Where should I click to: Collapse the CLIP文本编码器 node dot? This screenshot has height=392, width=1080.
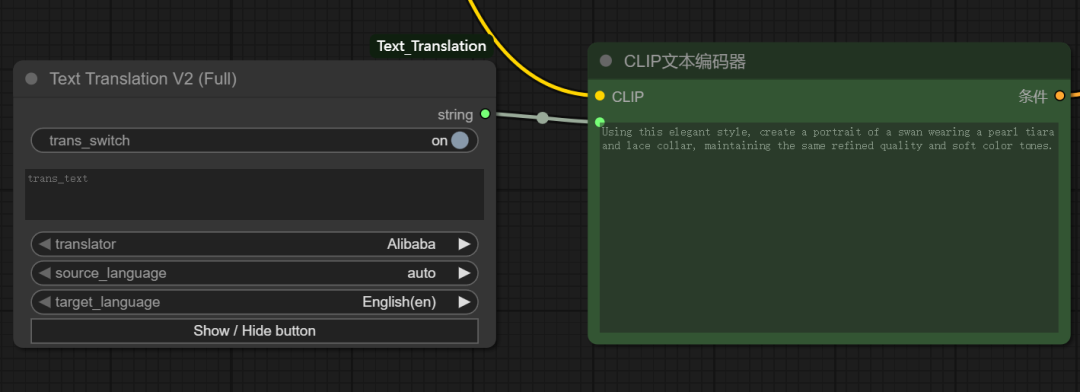coord(605,61)
